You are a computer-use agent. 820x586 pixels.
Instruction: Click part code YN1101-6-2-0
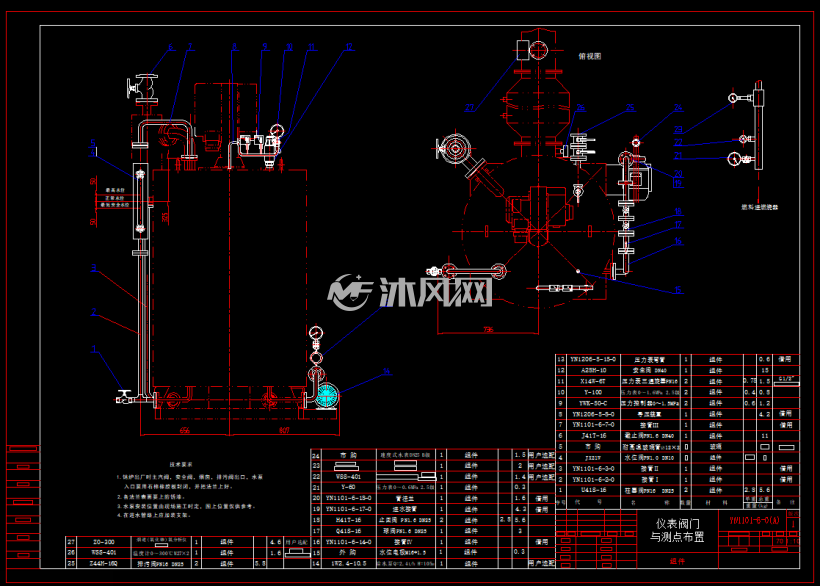[593, 479]
